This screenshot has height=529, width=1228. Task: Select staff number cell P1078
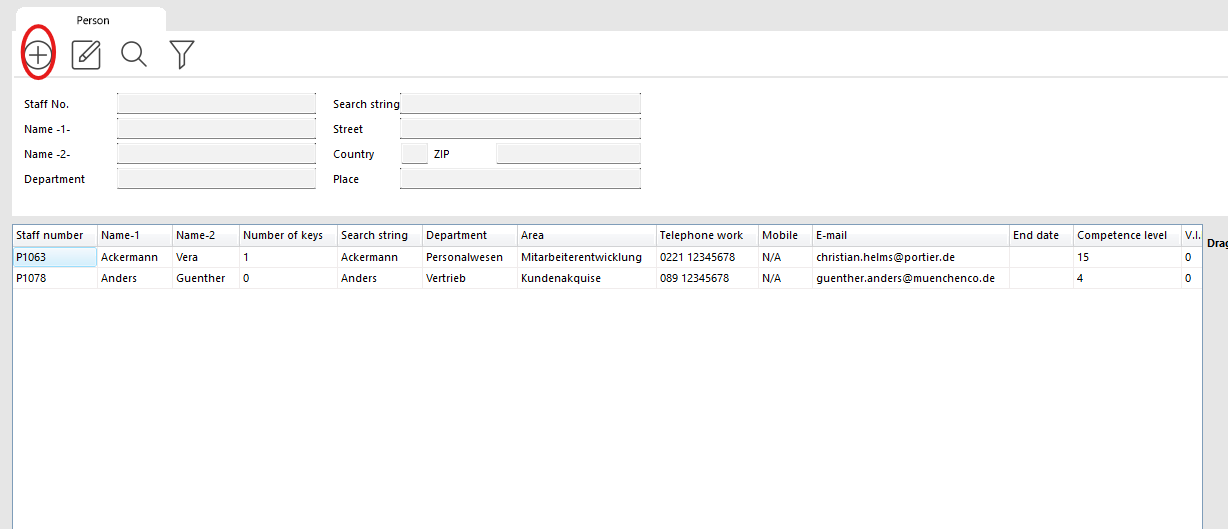coord(55,278)
